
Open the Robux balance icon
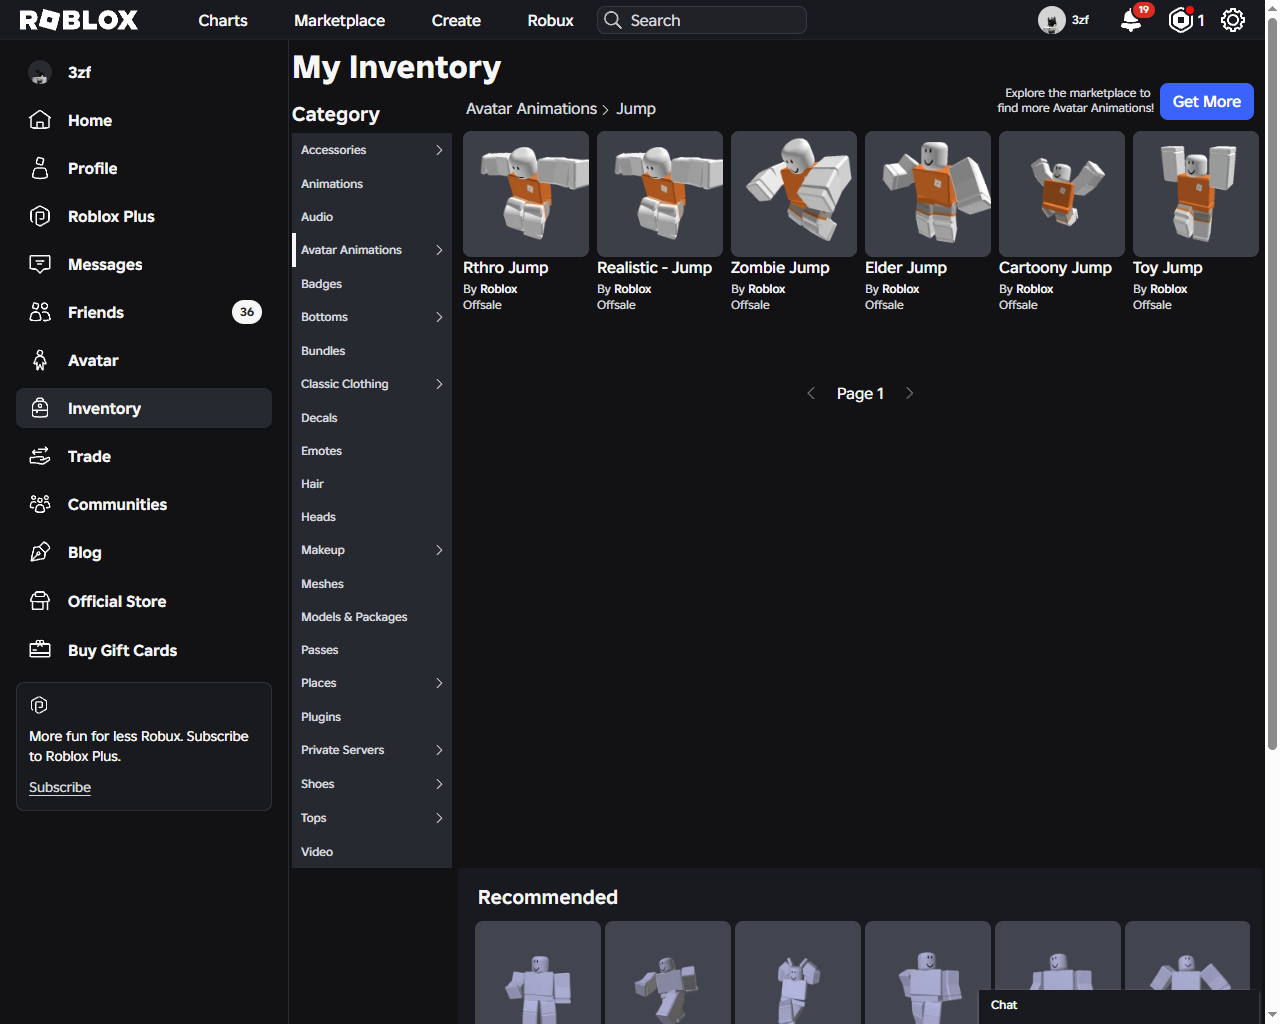click(x=1181, y=20)
